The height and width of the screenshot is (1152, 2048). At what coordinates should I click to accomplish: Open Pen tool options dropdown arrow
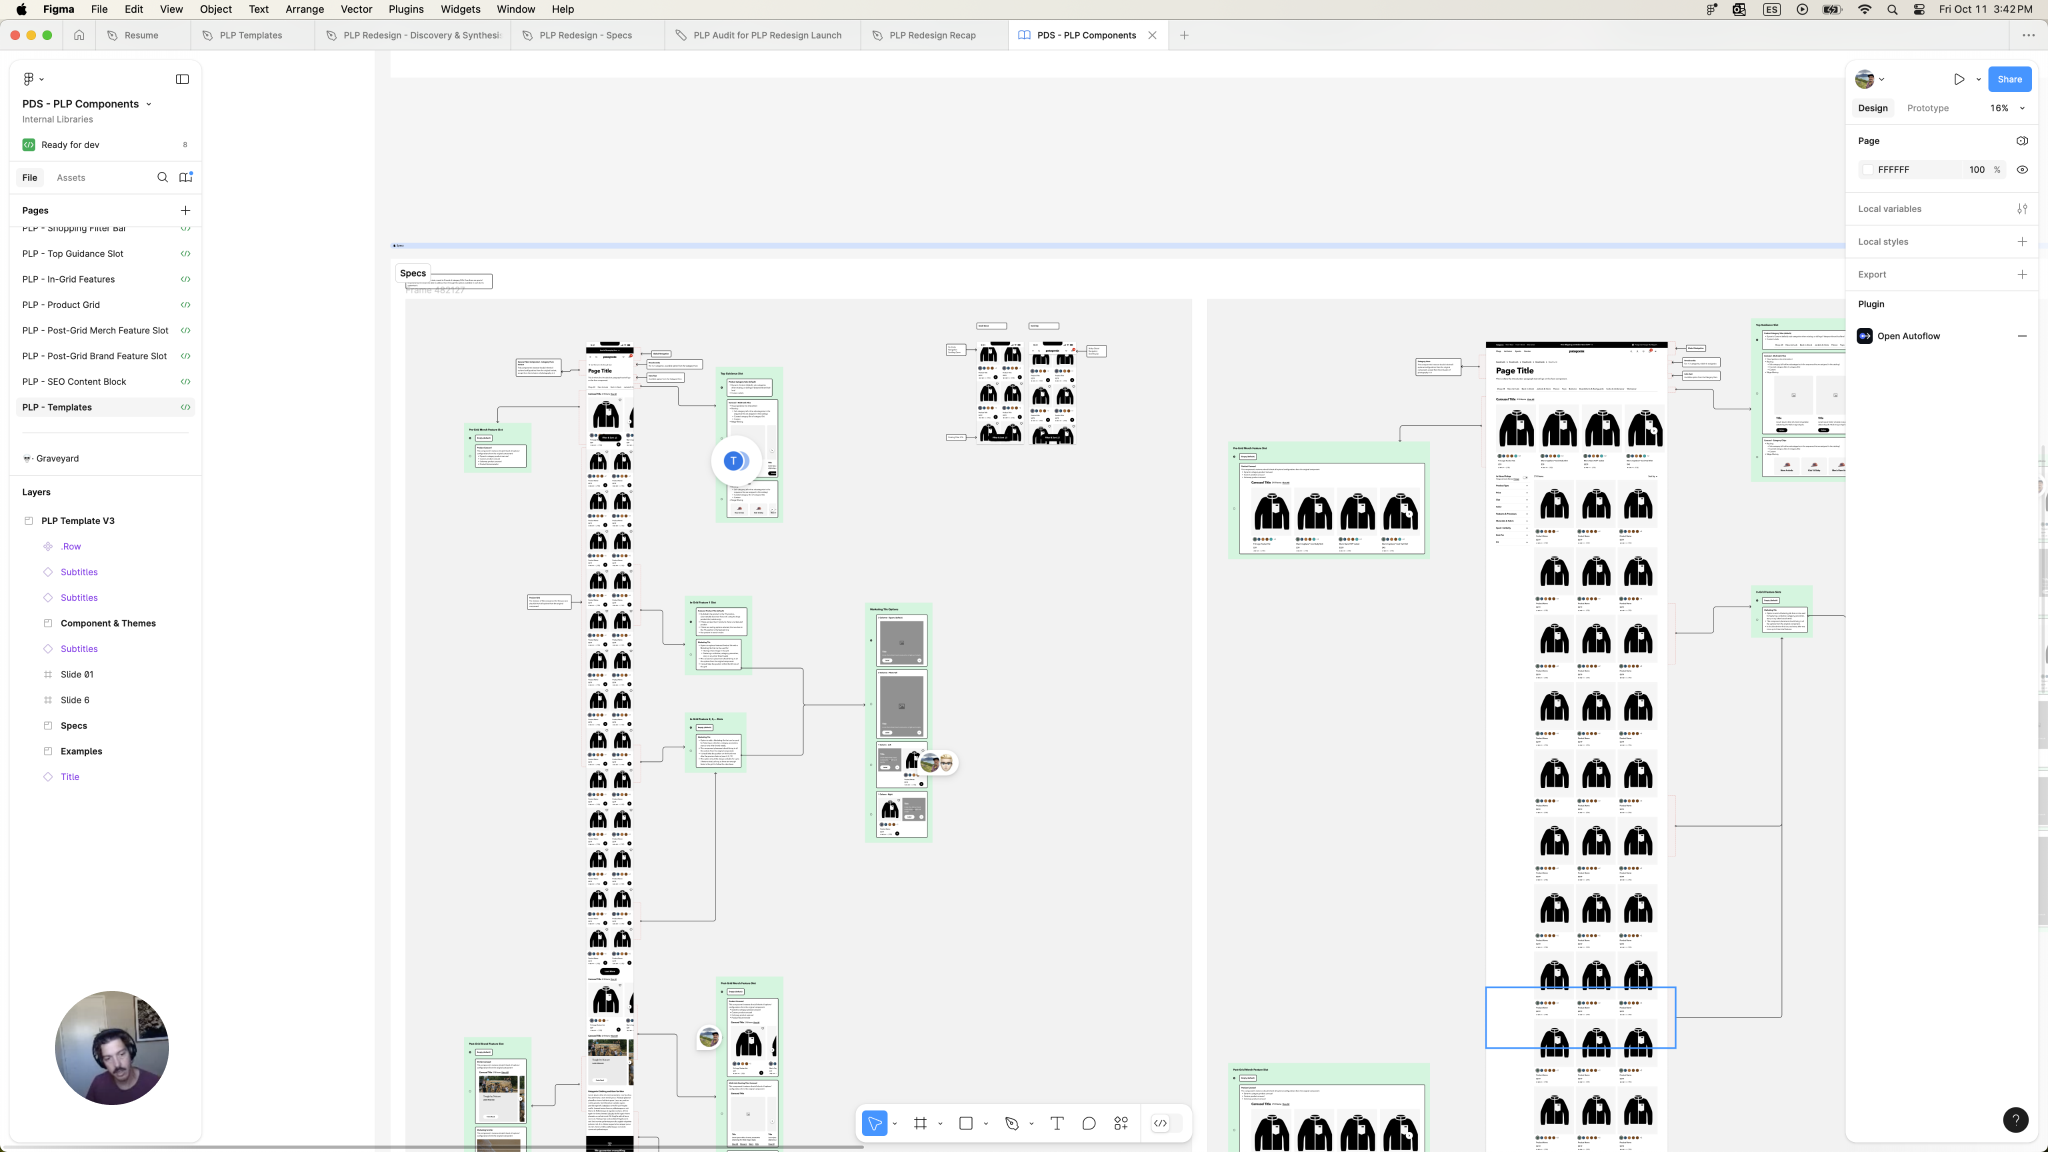point(1031,1124)
